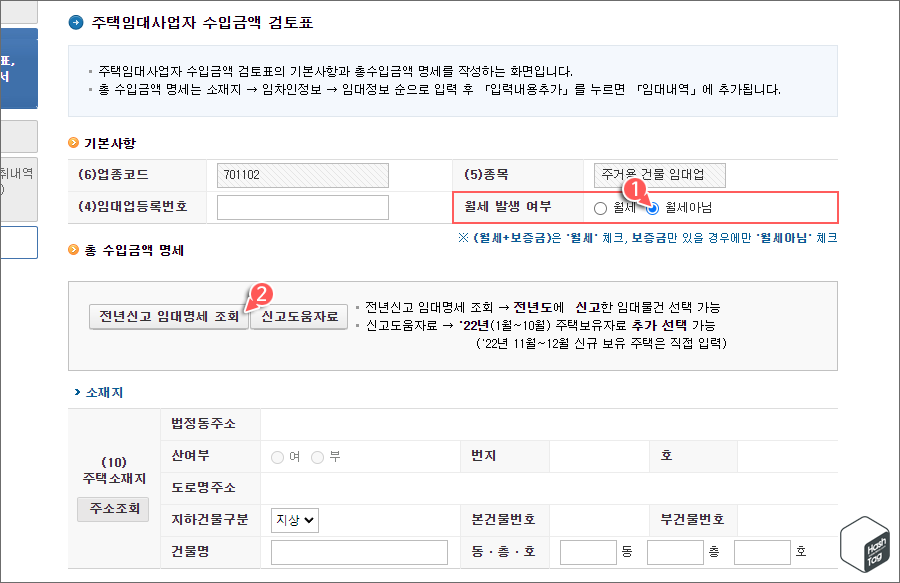Click the 신고도움자료 button
This screenshot has height=583, width=900.
click(x=300, y=316)
